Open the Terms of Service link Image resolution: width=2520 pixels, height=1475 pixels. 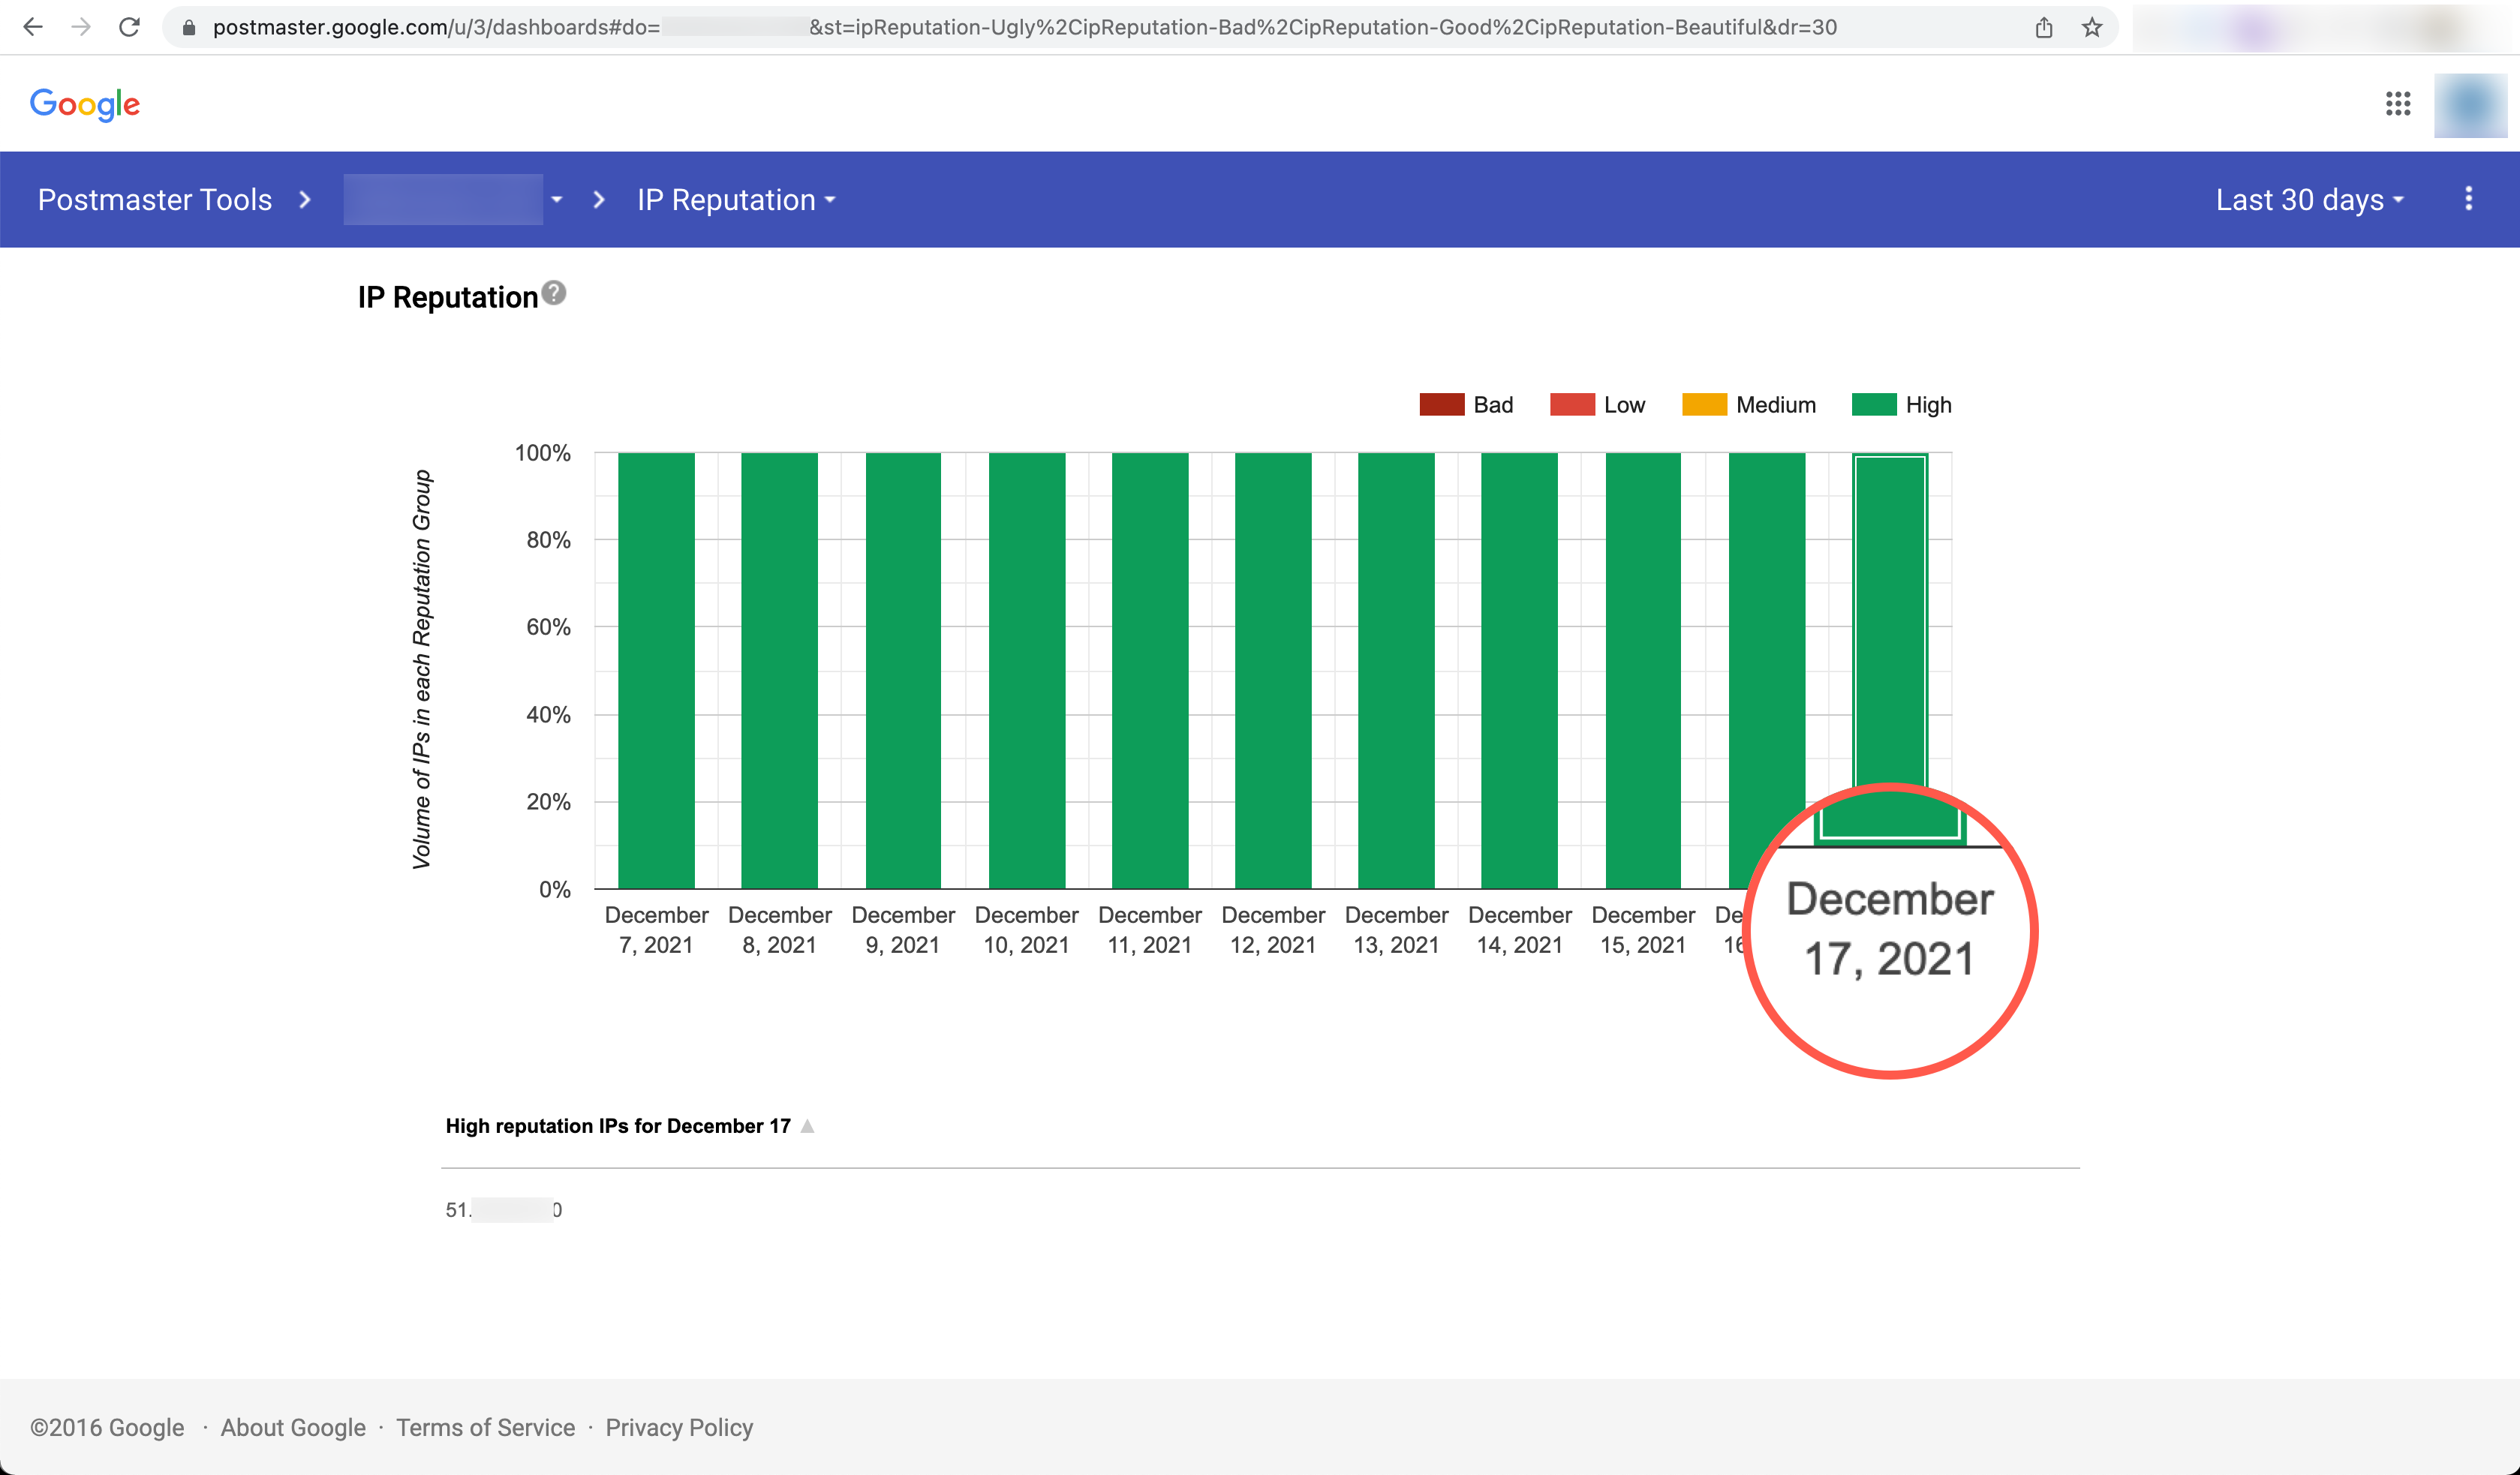[x=485, y=1427]
